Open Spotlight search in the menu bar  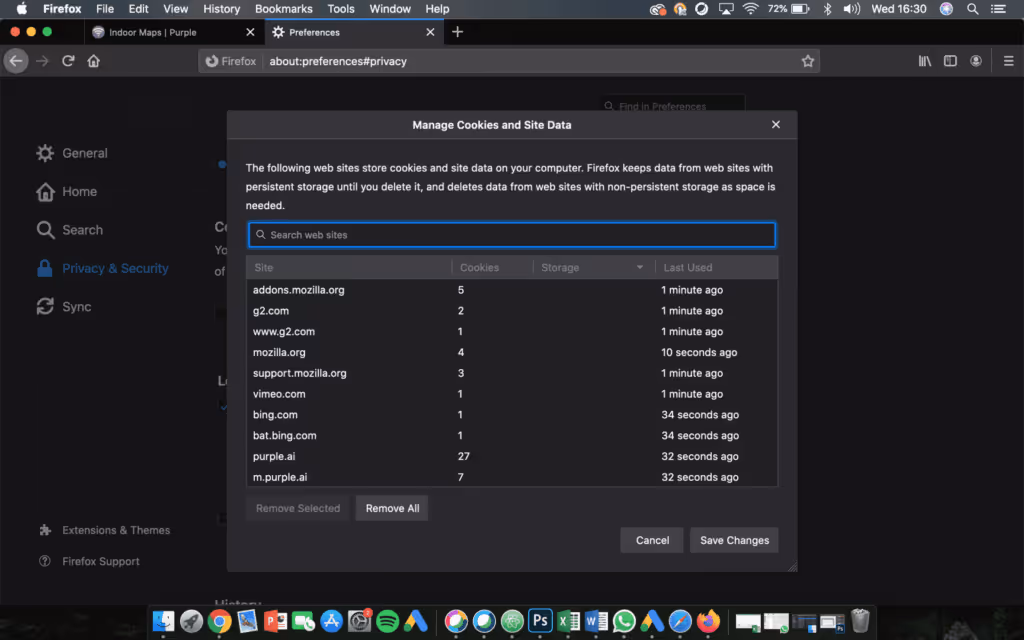coord(972,9)
